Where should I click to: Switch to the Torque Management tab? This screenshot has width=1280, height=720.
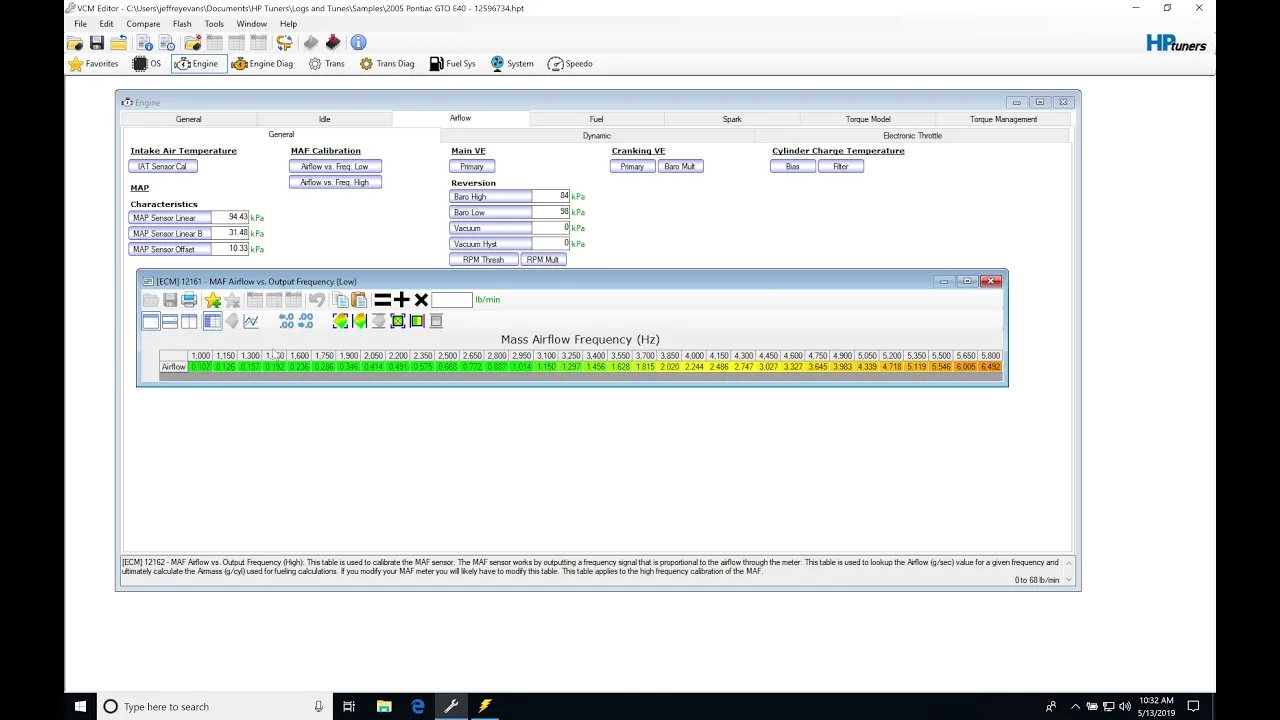click(x=1003, y=119)
